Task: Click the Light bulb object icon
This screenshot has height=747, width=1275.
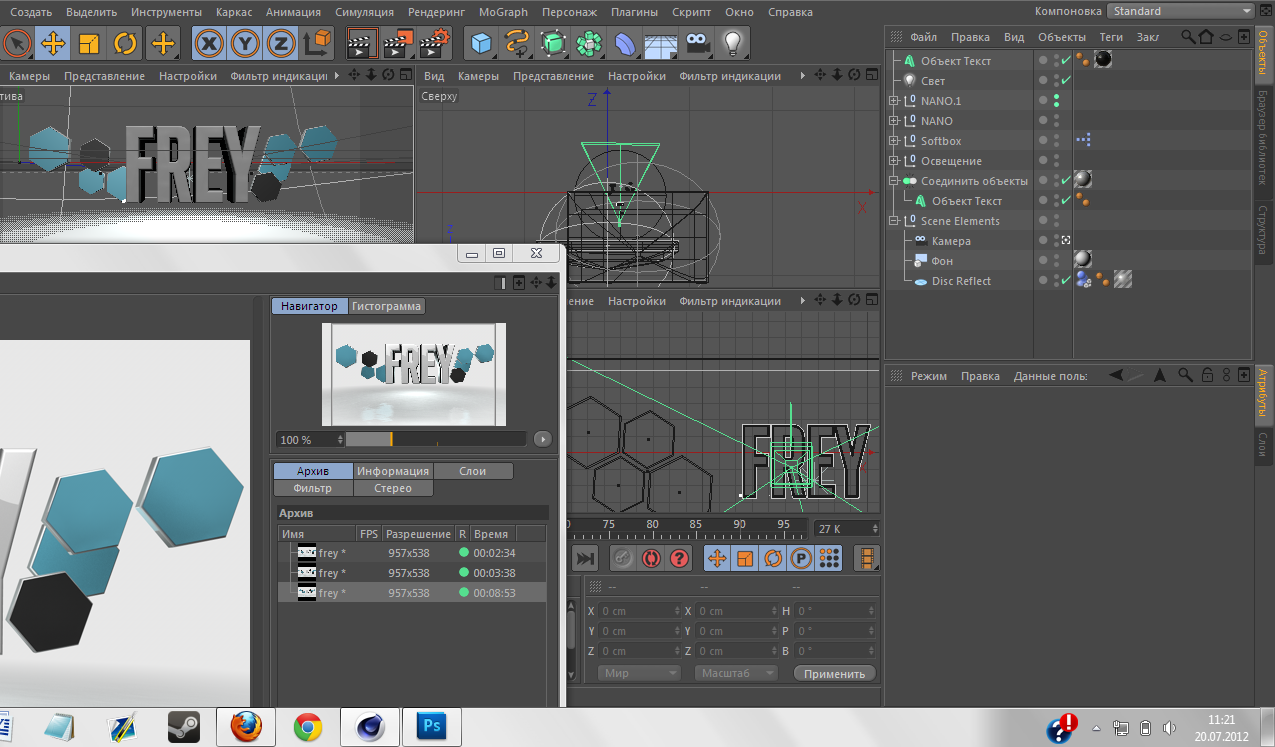Action: [734, 44]
